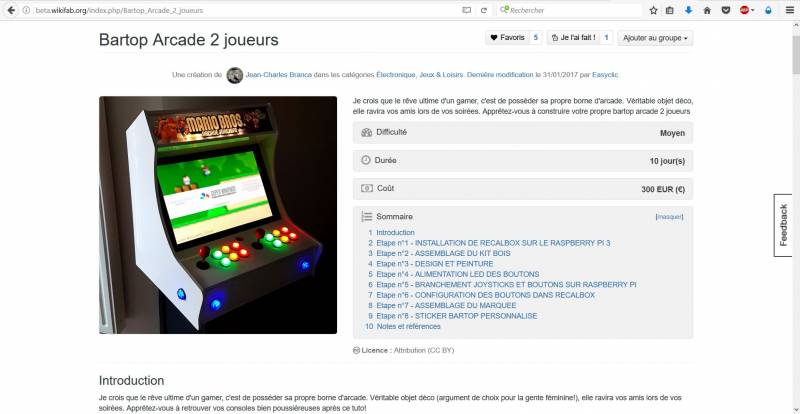Add tutorial to Favoris
Image resolution: width=800 pixels, height=414 pixels.
(507, 38)
